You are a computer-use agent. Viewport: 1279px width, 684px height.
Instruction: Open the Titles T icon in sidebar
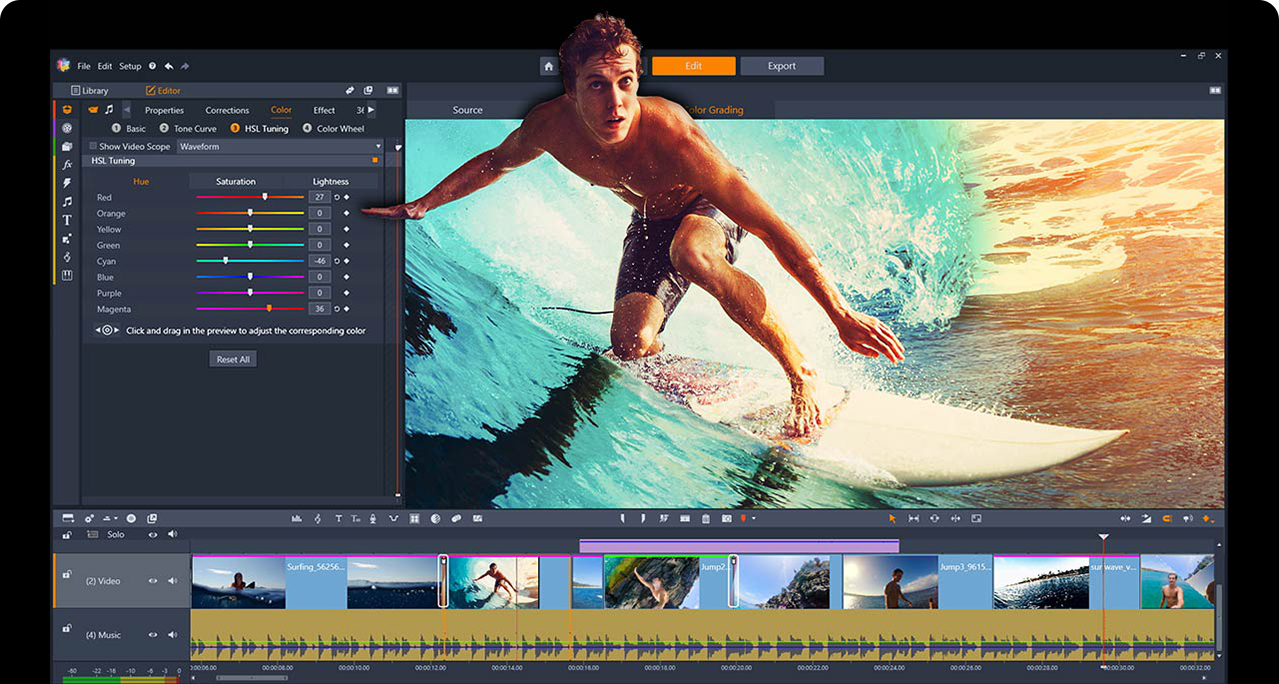tap(67, 220)
